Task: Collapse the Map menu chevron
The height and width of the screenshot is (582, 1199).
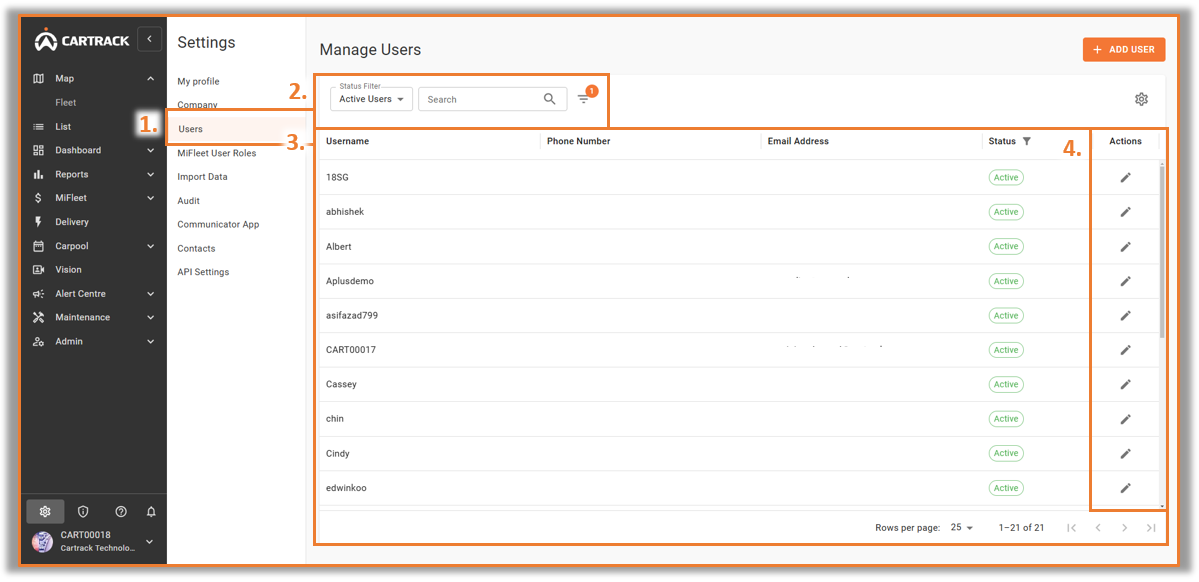Action: click(150, 78)
